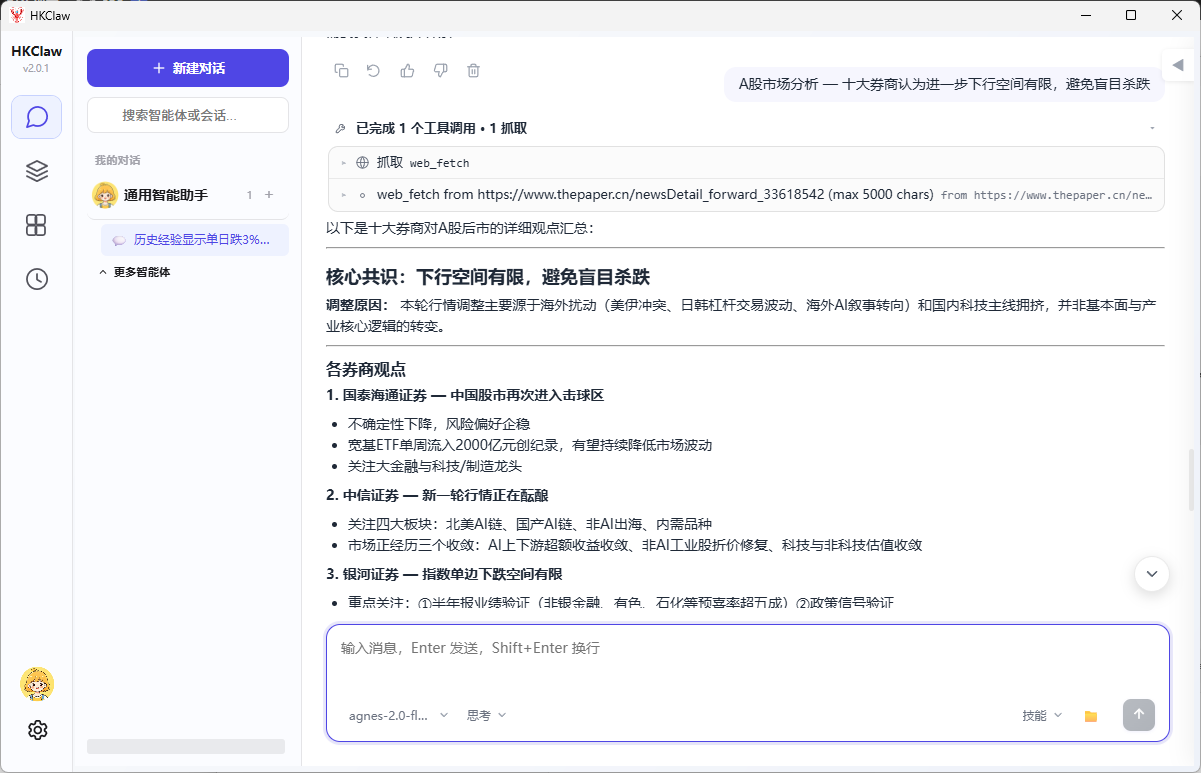Click bullet 不确定性下降，风险偏好企稳
1201x773 pixels.
[439, 424]
